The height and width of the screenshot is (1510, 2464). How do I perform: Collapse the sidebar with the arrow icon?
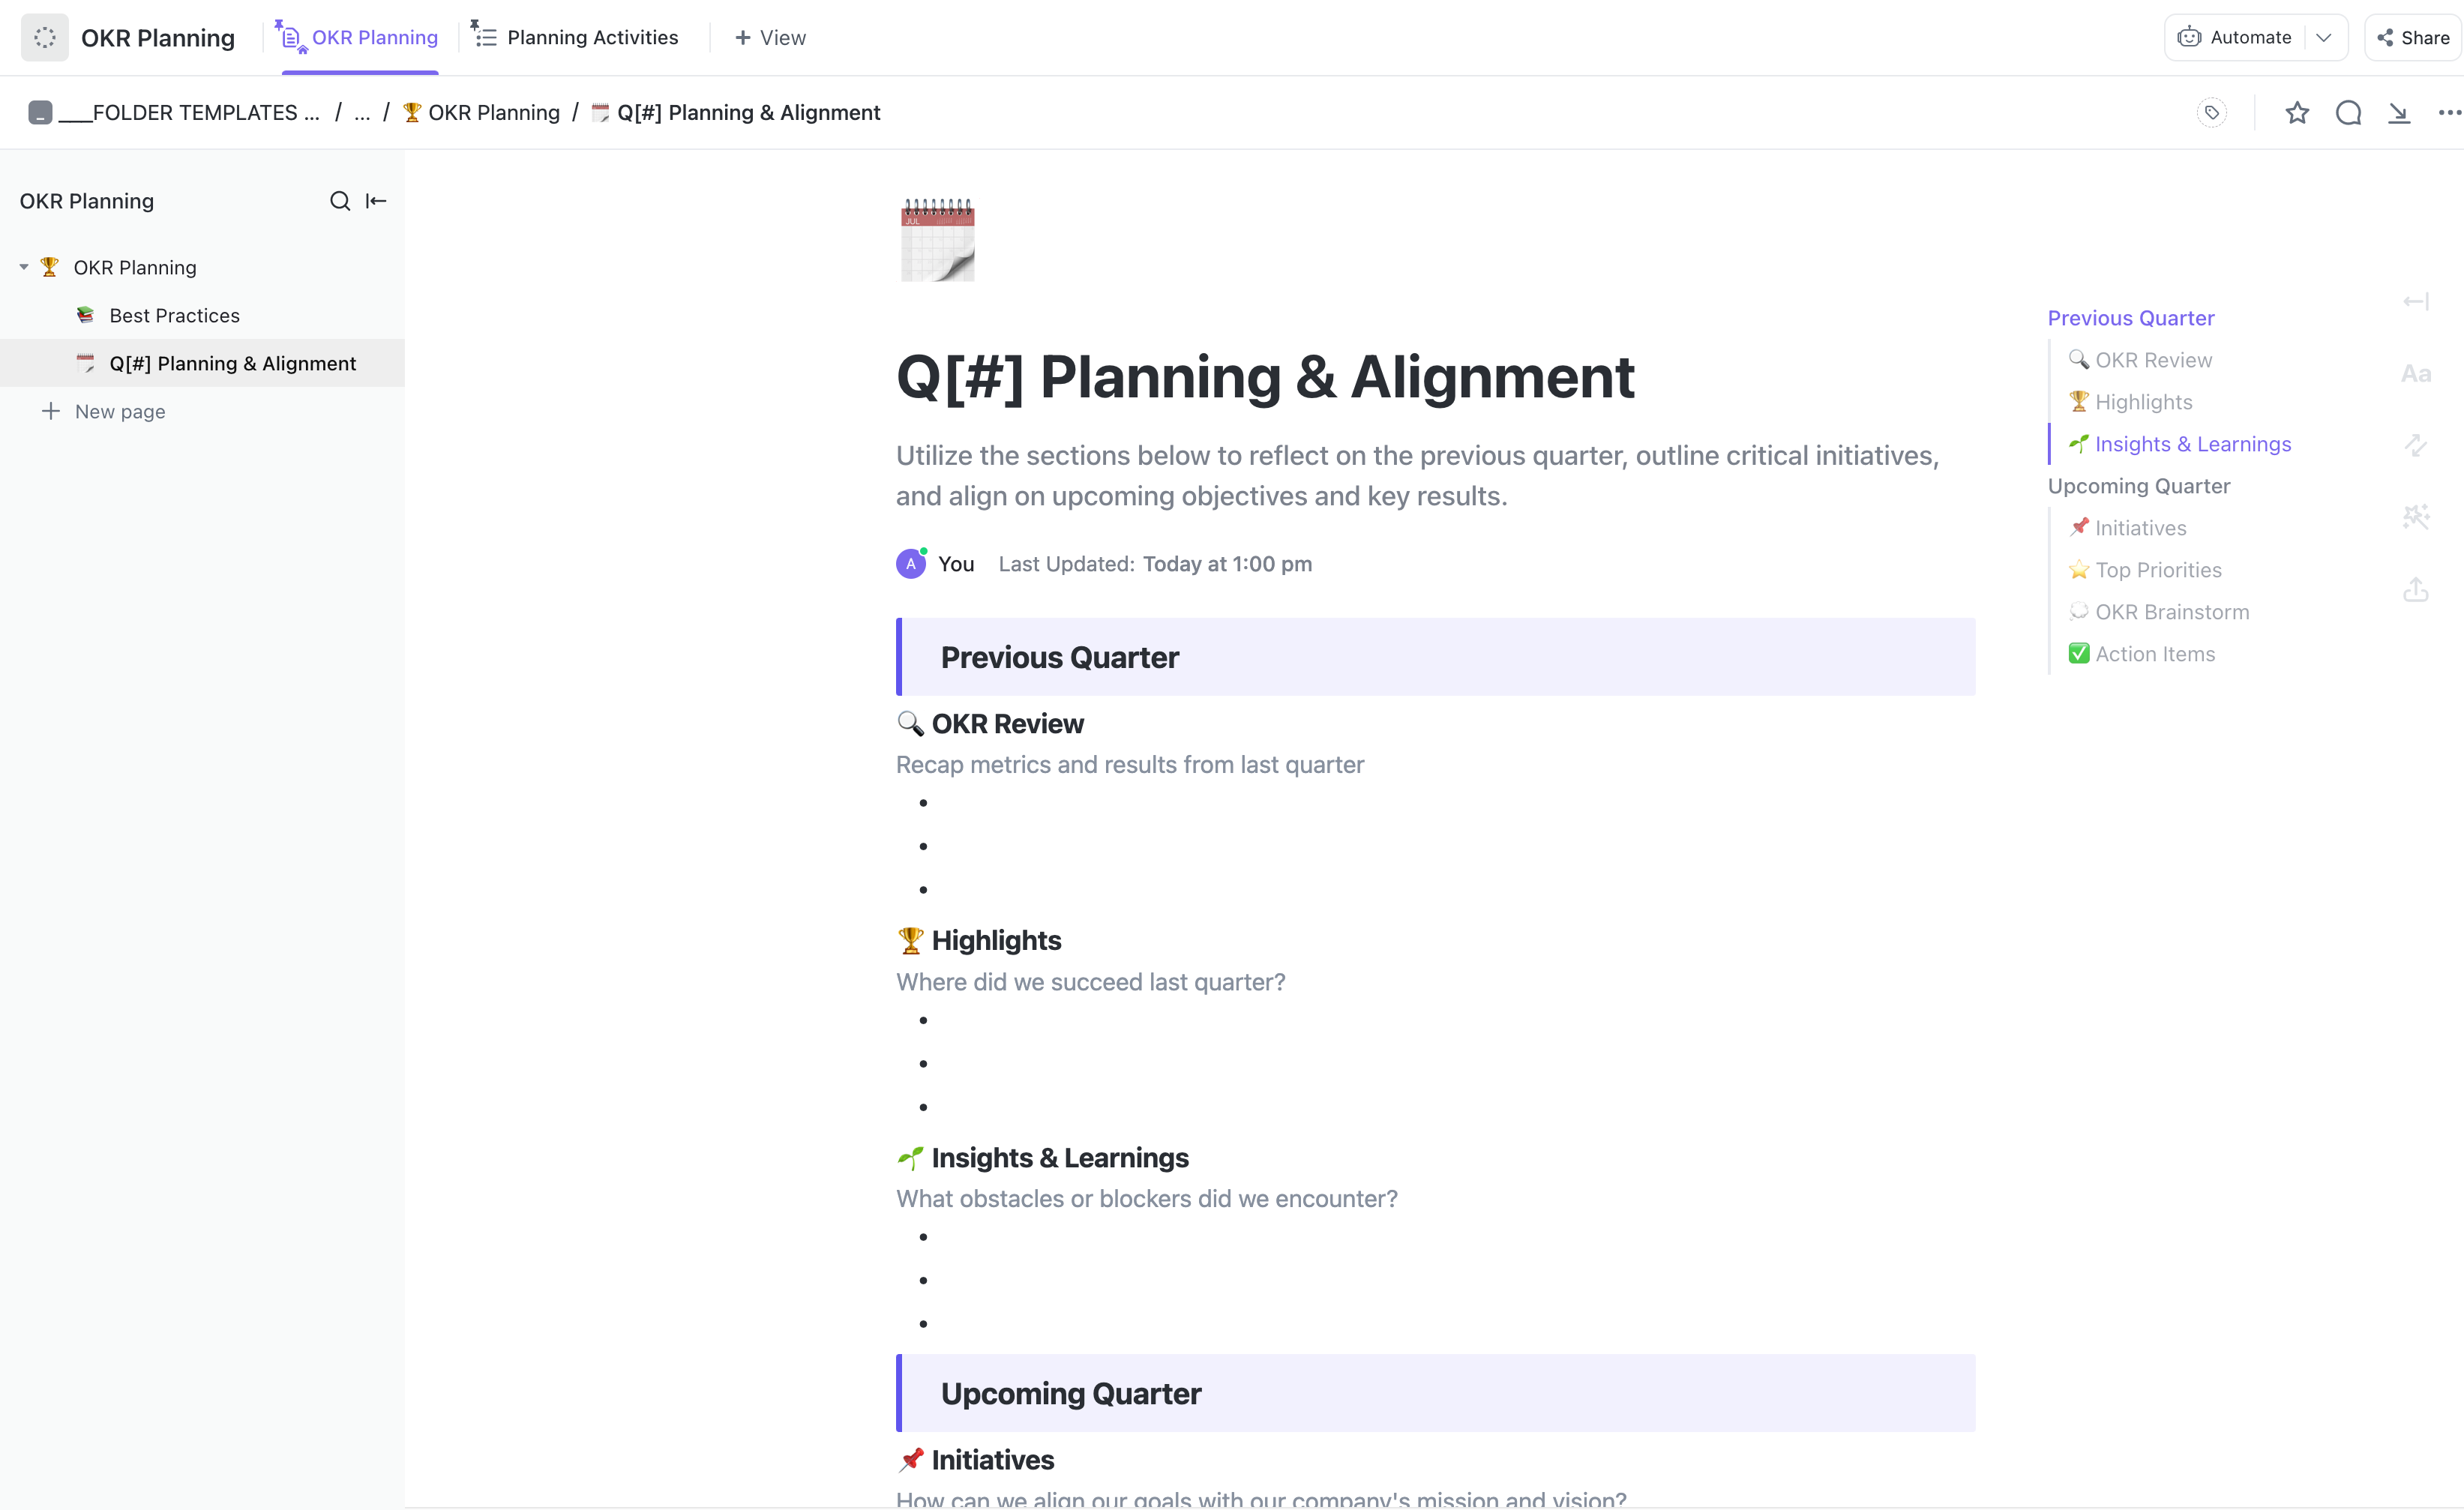tap(376, 201)
